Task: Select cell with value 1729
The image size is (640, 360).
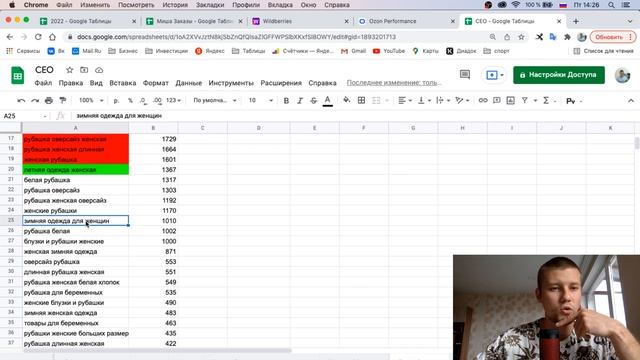Action: [x=153, y=139]
